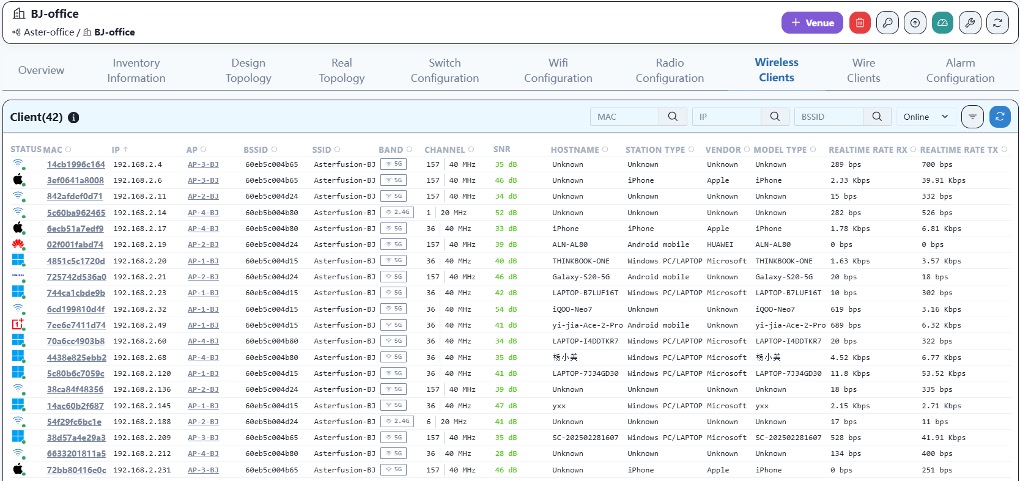Sort by the SSID column header
1020x482 pixels.
[328, 150]
